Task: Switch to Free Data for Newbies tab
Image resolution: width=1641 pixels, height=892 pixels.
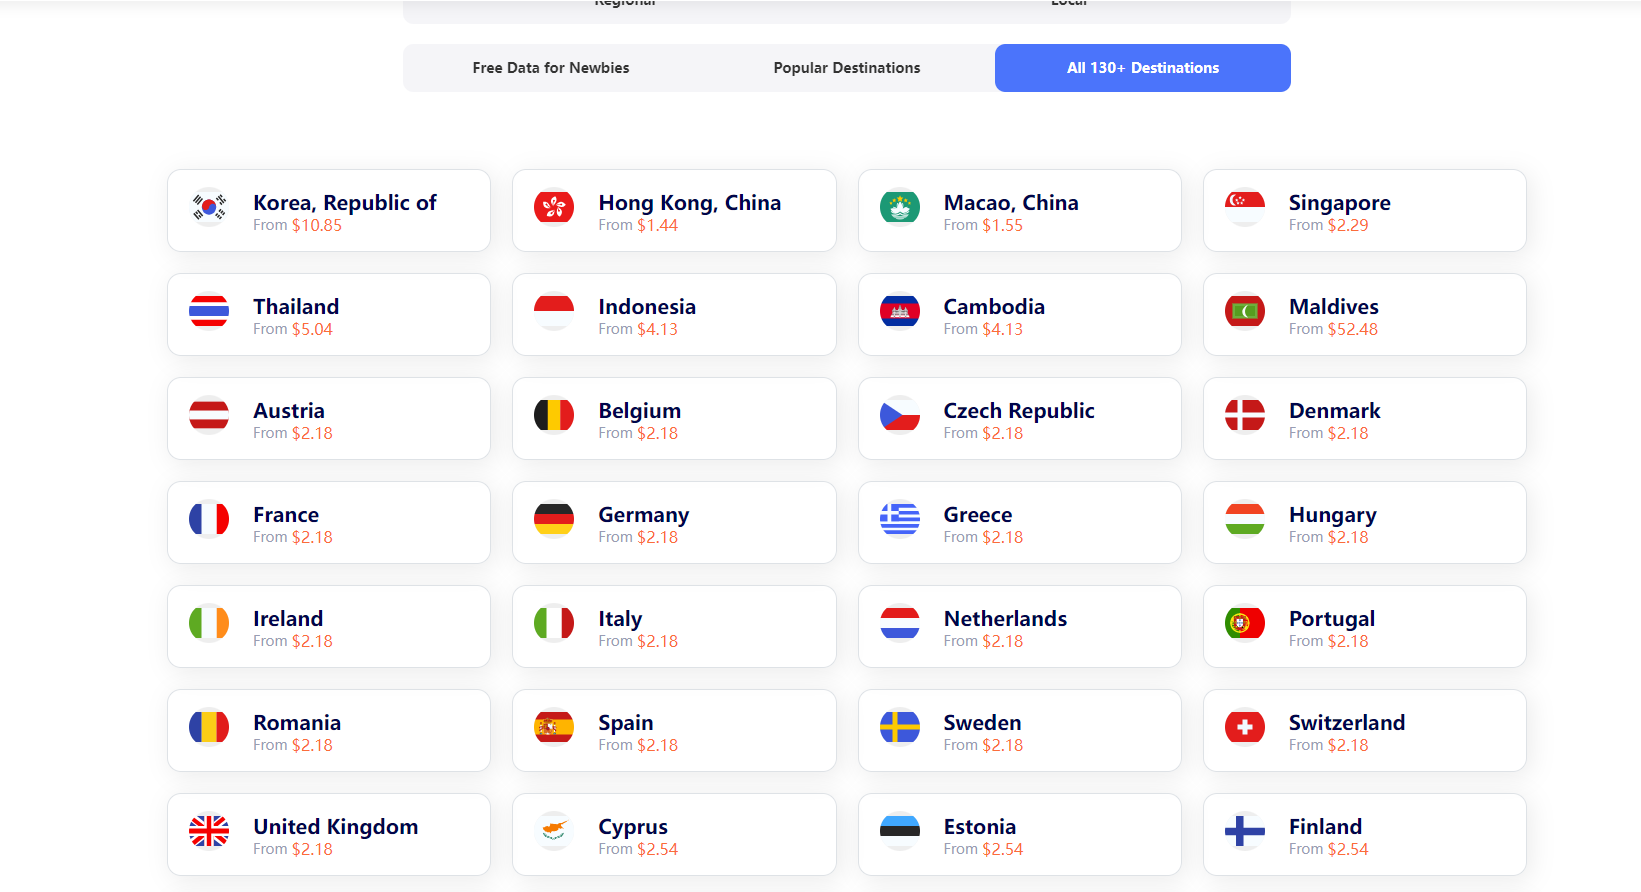Action: tap(551, 68)
